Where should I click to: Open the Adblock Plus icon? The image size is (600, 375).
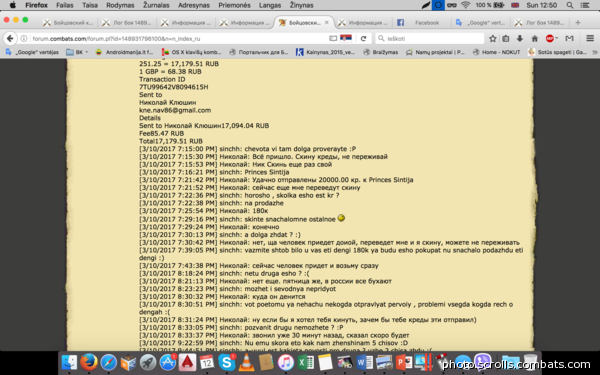[549, 38]
